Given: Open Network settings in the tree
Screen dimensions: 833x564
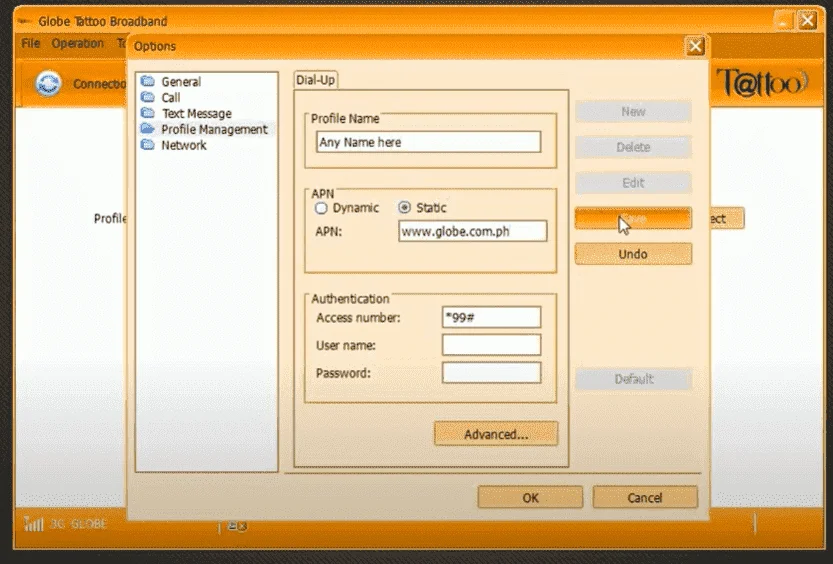Looking at the screenshot, I should (184, 146).
